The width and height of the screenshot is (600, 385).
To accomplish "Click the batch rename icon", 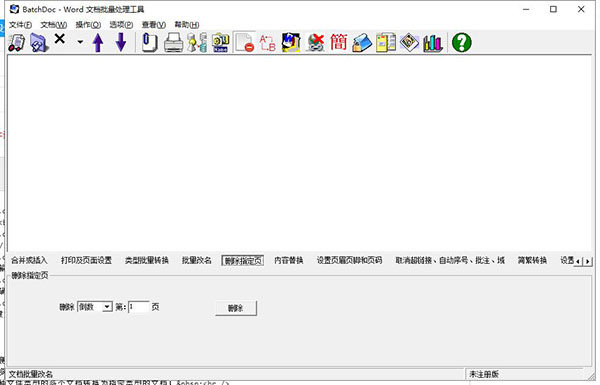I will coord(220,42).
